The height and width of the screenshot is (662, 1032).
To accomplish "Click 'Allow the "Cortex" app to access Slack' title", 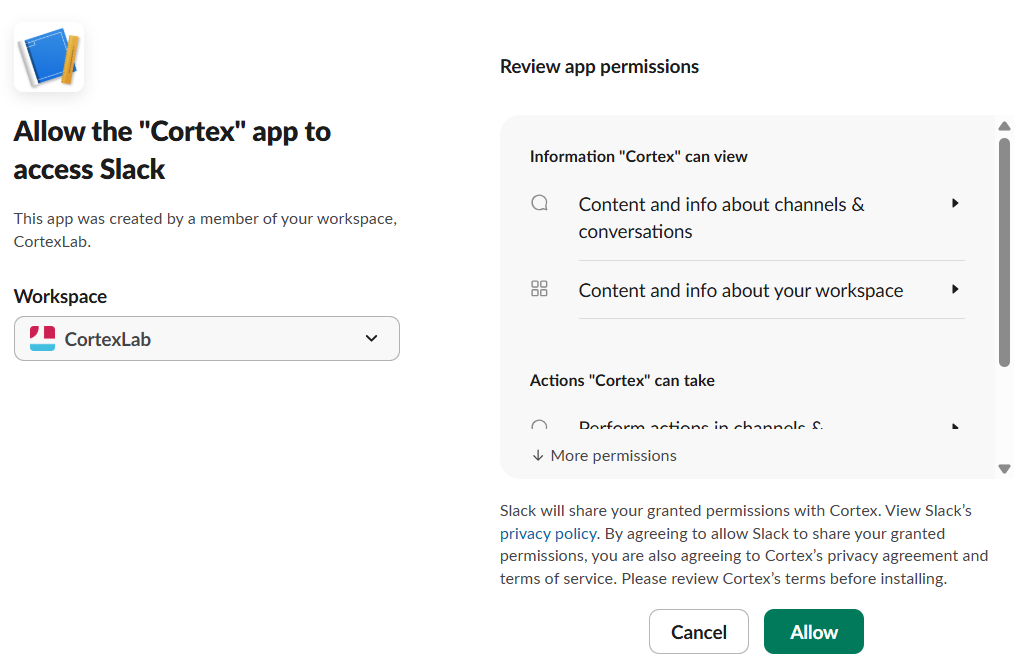I will [x=172, y=151].
